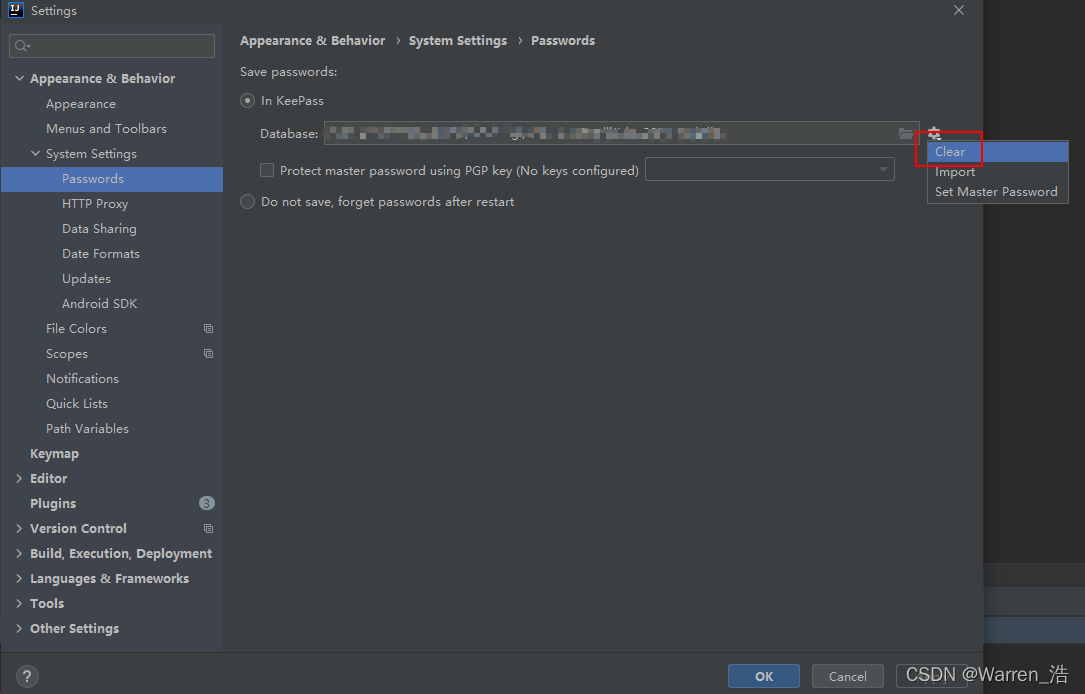Click the gear icon beside the Database field
Screen dimensions: 1085x694
point(934,133)
